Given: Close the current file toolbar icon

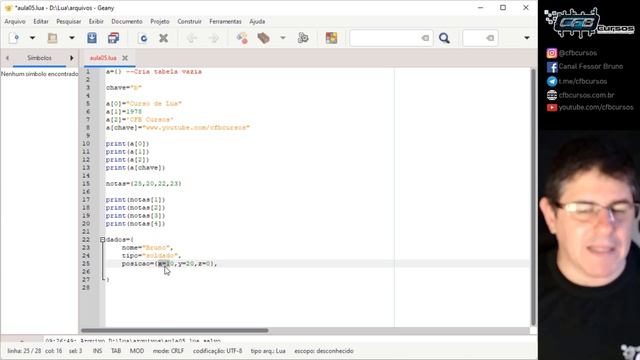Looking at the screenshot, I should click(164, 38).
